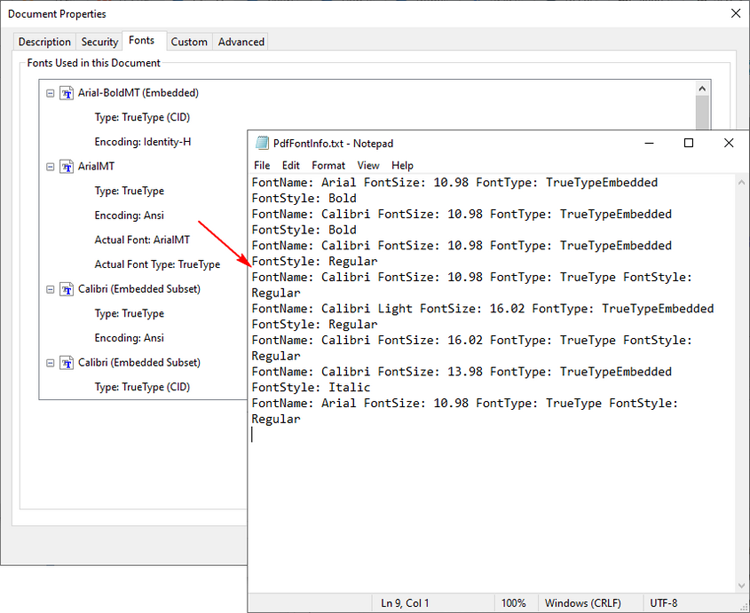Click Notepad's scroll-down arrow
Screen dimensions: 750x613
tap(741, 585)
